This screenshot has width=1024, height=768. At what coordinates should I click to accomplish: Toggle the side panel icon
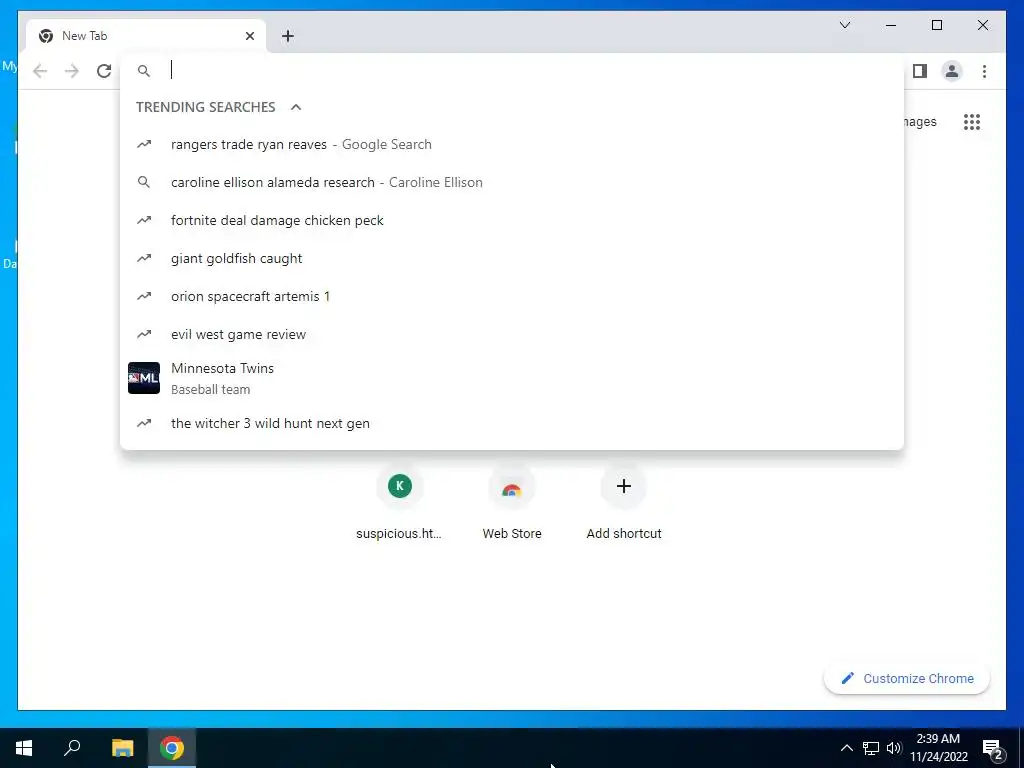coord(920,71)
